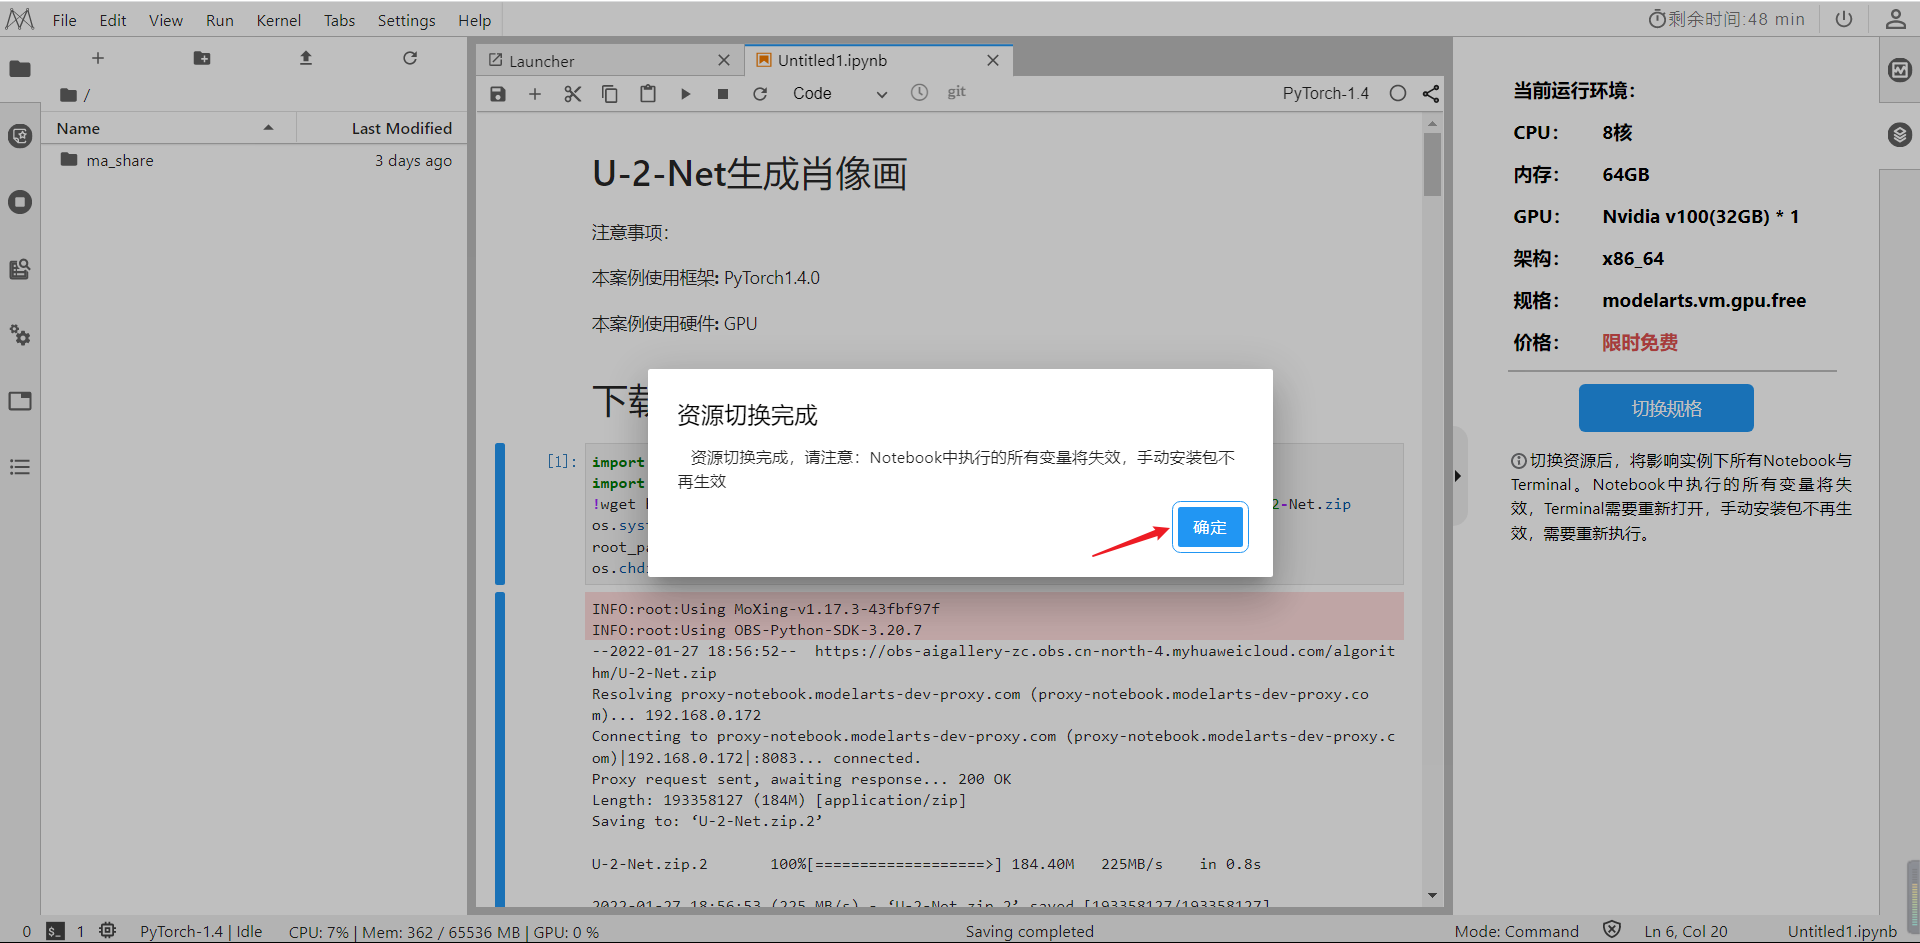Create a new folder in file browser

pyautogui.click(x=202, y=58)
